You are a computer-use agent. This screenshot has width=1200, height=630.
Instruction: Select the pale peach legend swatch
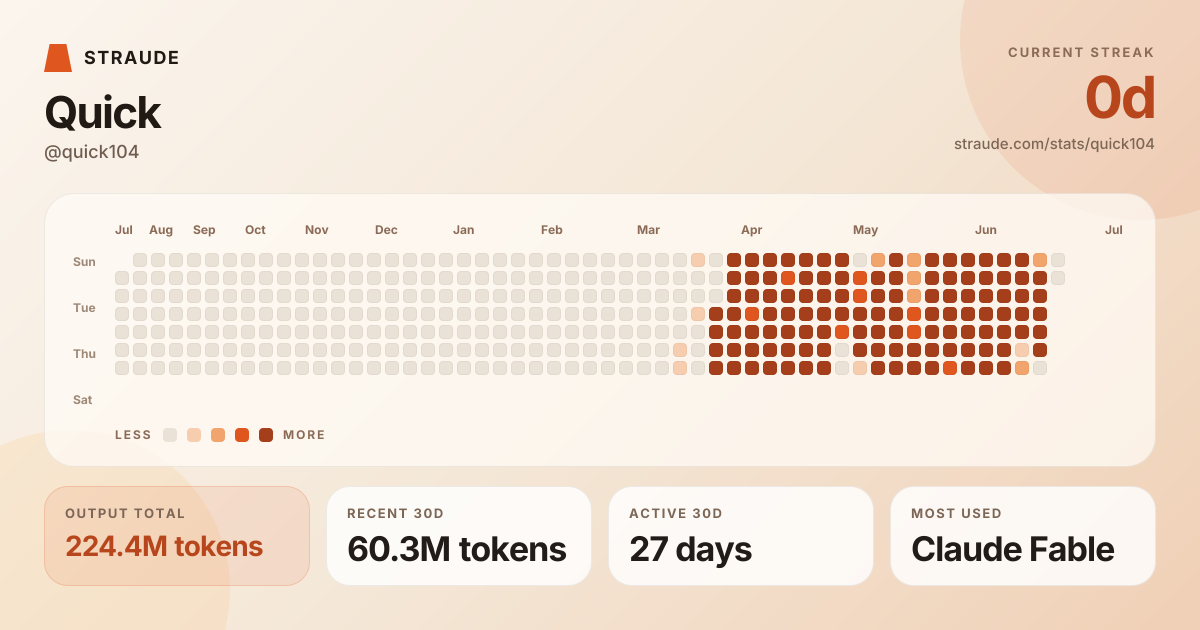point(194,435)
